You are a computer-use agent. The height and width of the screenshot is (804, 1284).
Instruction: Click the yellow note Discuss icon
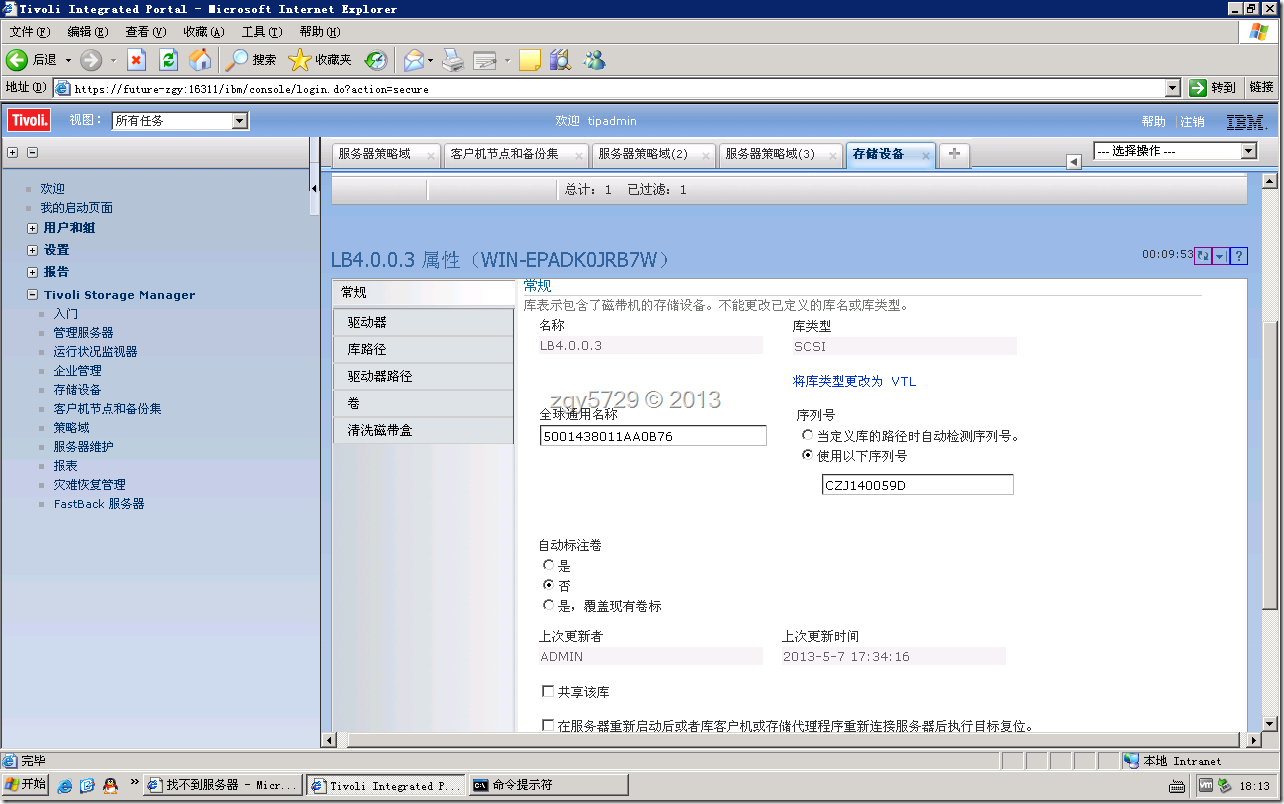[x=530, y=60]
